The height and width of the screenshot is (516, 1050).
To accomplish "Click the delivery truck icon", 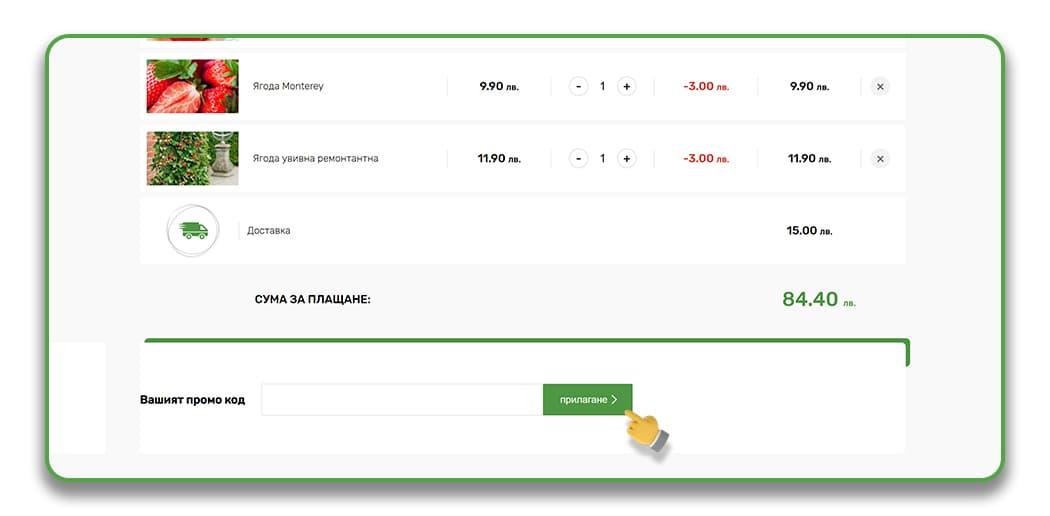I will (193, 231).
